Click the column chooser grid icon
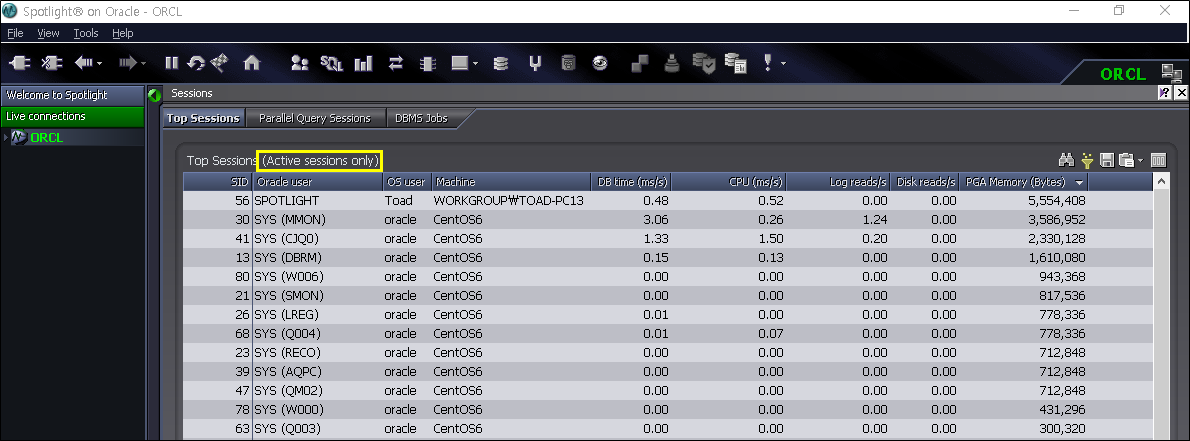The height and width of the screenshot is (441, 1190). [x=1158, y=160]
